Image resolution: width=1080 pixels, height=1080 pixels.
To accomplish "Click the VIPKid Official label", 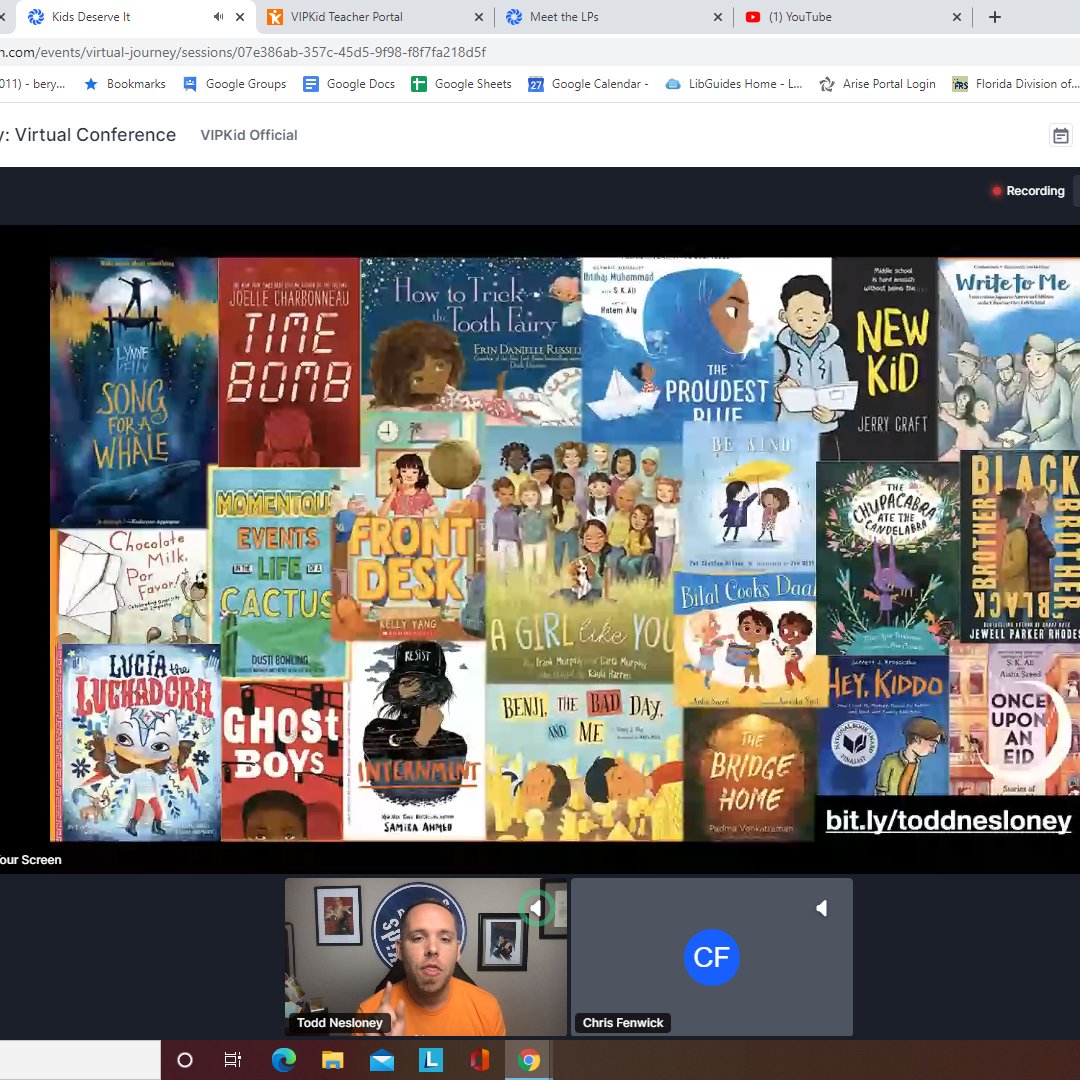I will point(249,135).
